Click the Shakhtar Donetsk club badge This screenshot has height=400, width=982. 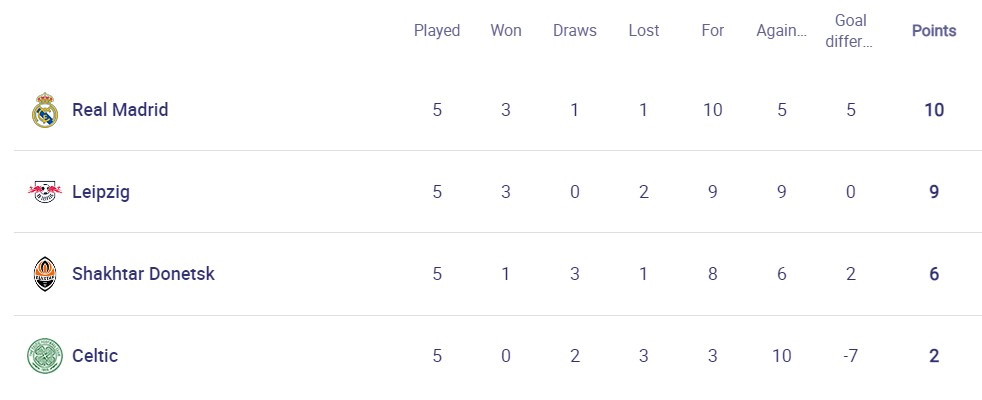[x=44, y=274]
